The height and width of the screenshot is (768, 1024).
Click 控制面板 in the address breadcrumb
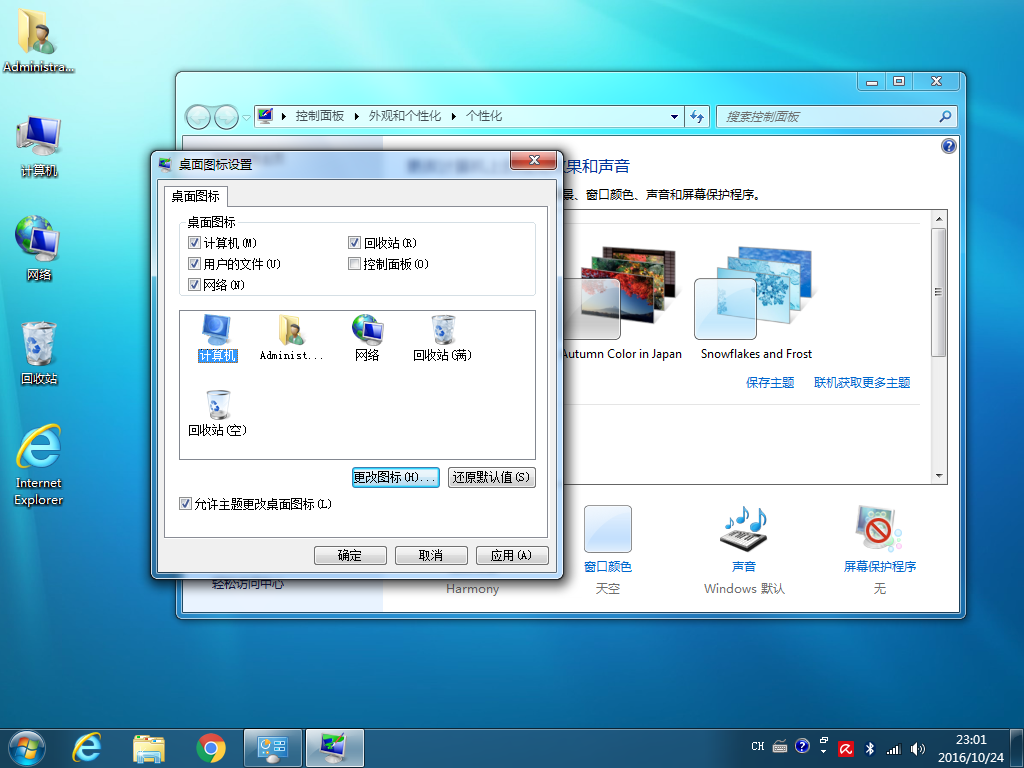(x=319, y=116)
